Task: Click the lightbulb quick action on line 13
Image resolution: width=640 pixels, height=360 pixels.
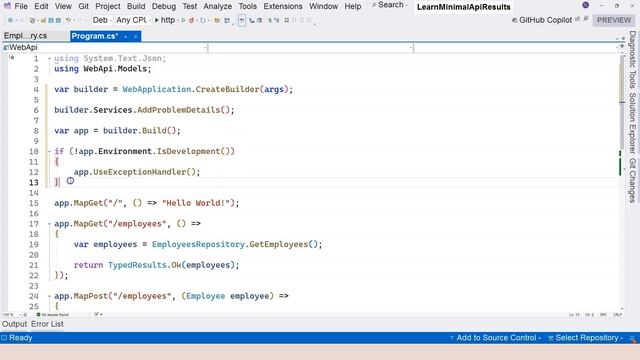Action: (x=70, y=180)
